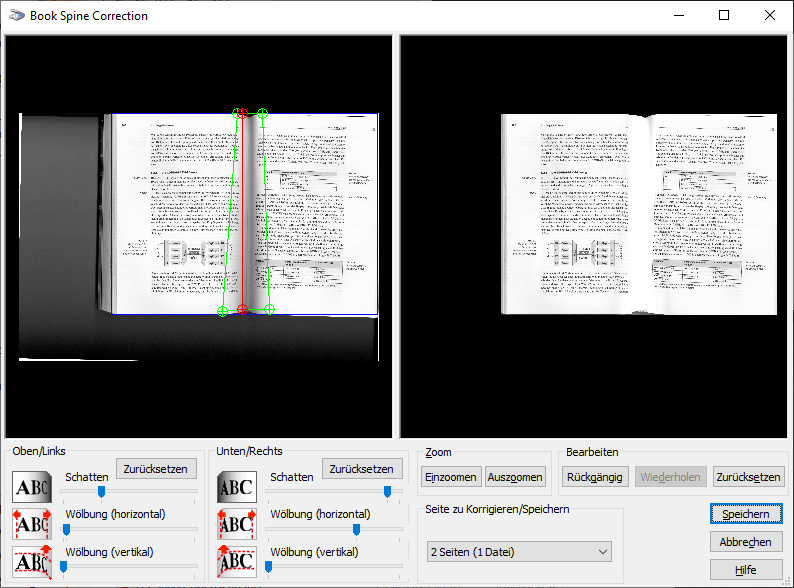Viewport: 794px width, 588px height.
Task: Click Zurücksetzen in the Bearbeiten group
Action: coord(749,477)
